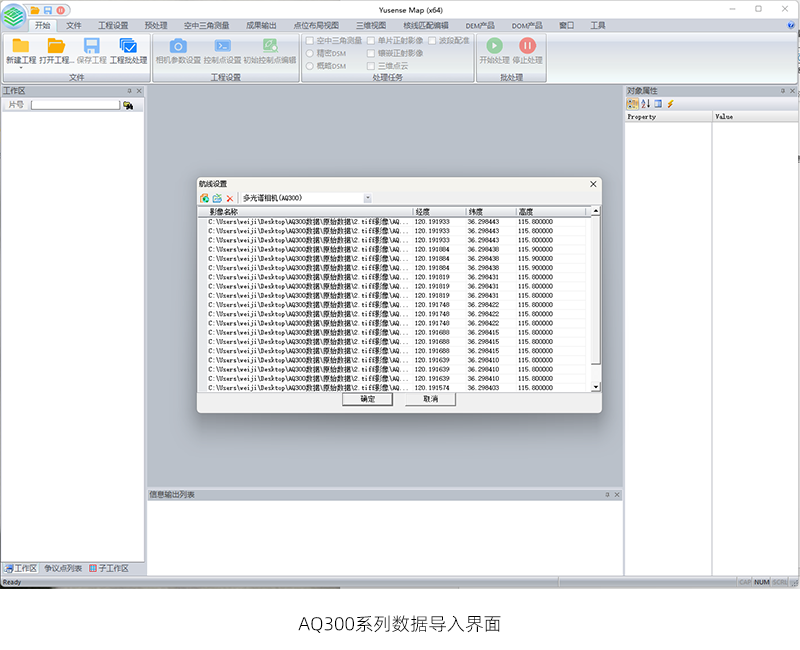Image resolution: width=800 pixels, height=650 pixels.
Task: Open 相机参数设置 camera settings icon
Action: [178, 46]
